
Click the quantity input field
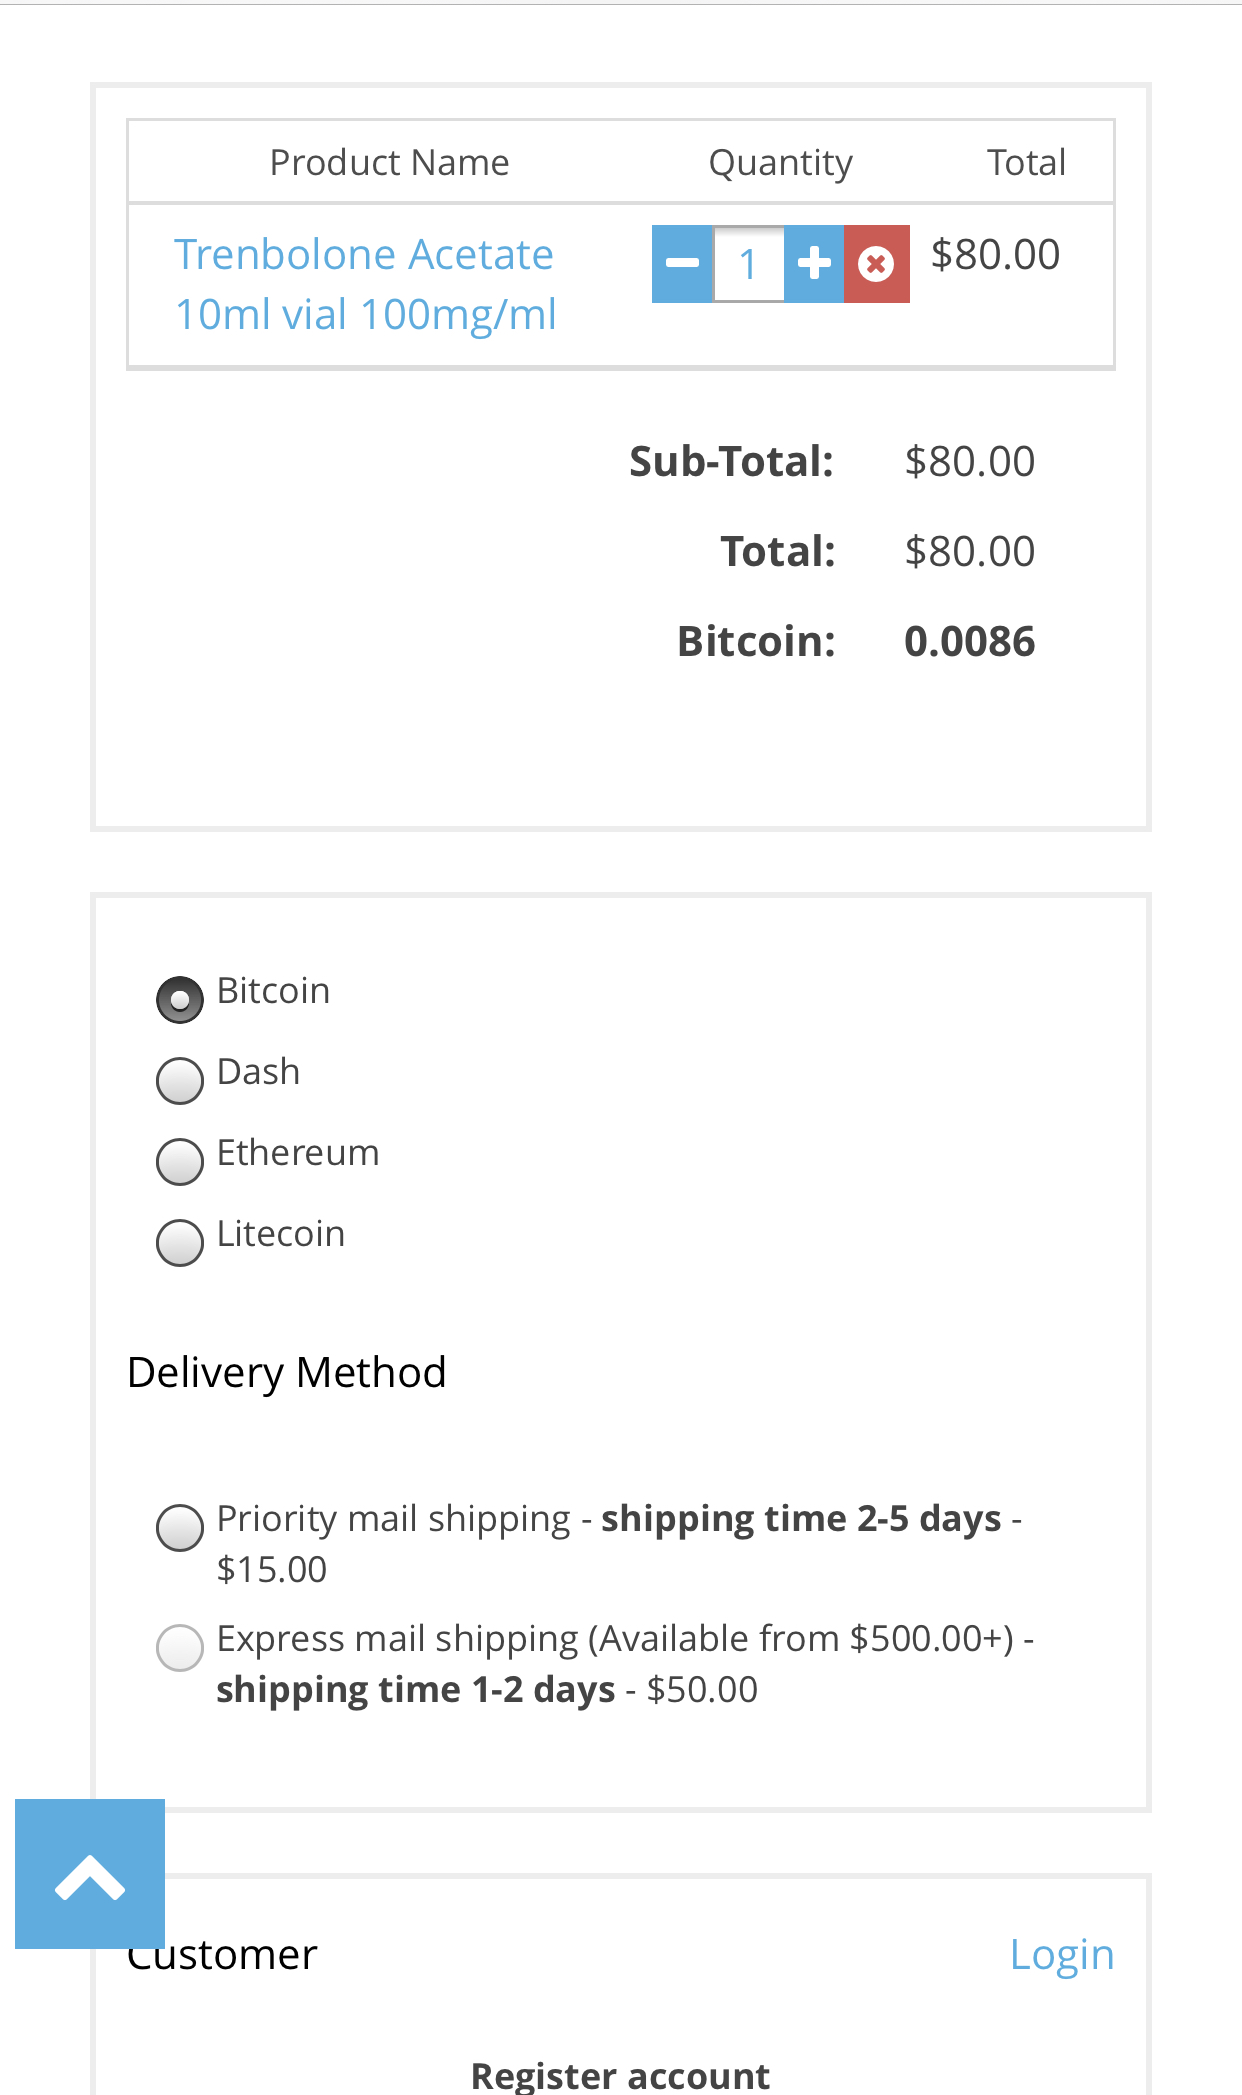click(748, 264)
